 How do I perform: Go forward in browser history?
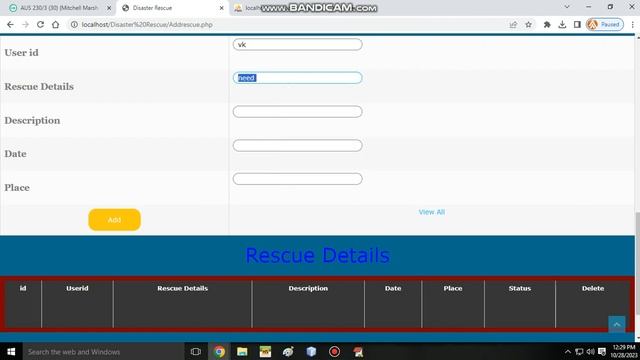[x=25, y=24]
